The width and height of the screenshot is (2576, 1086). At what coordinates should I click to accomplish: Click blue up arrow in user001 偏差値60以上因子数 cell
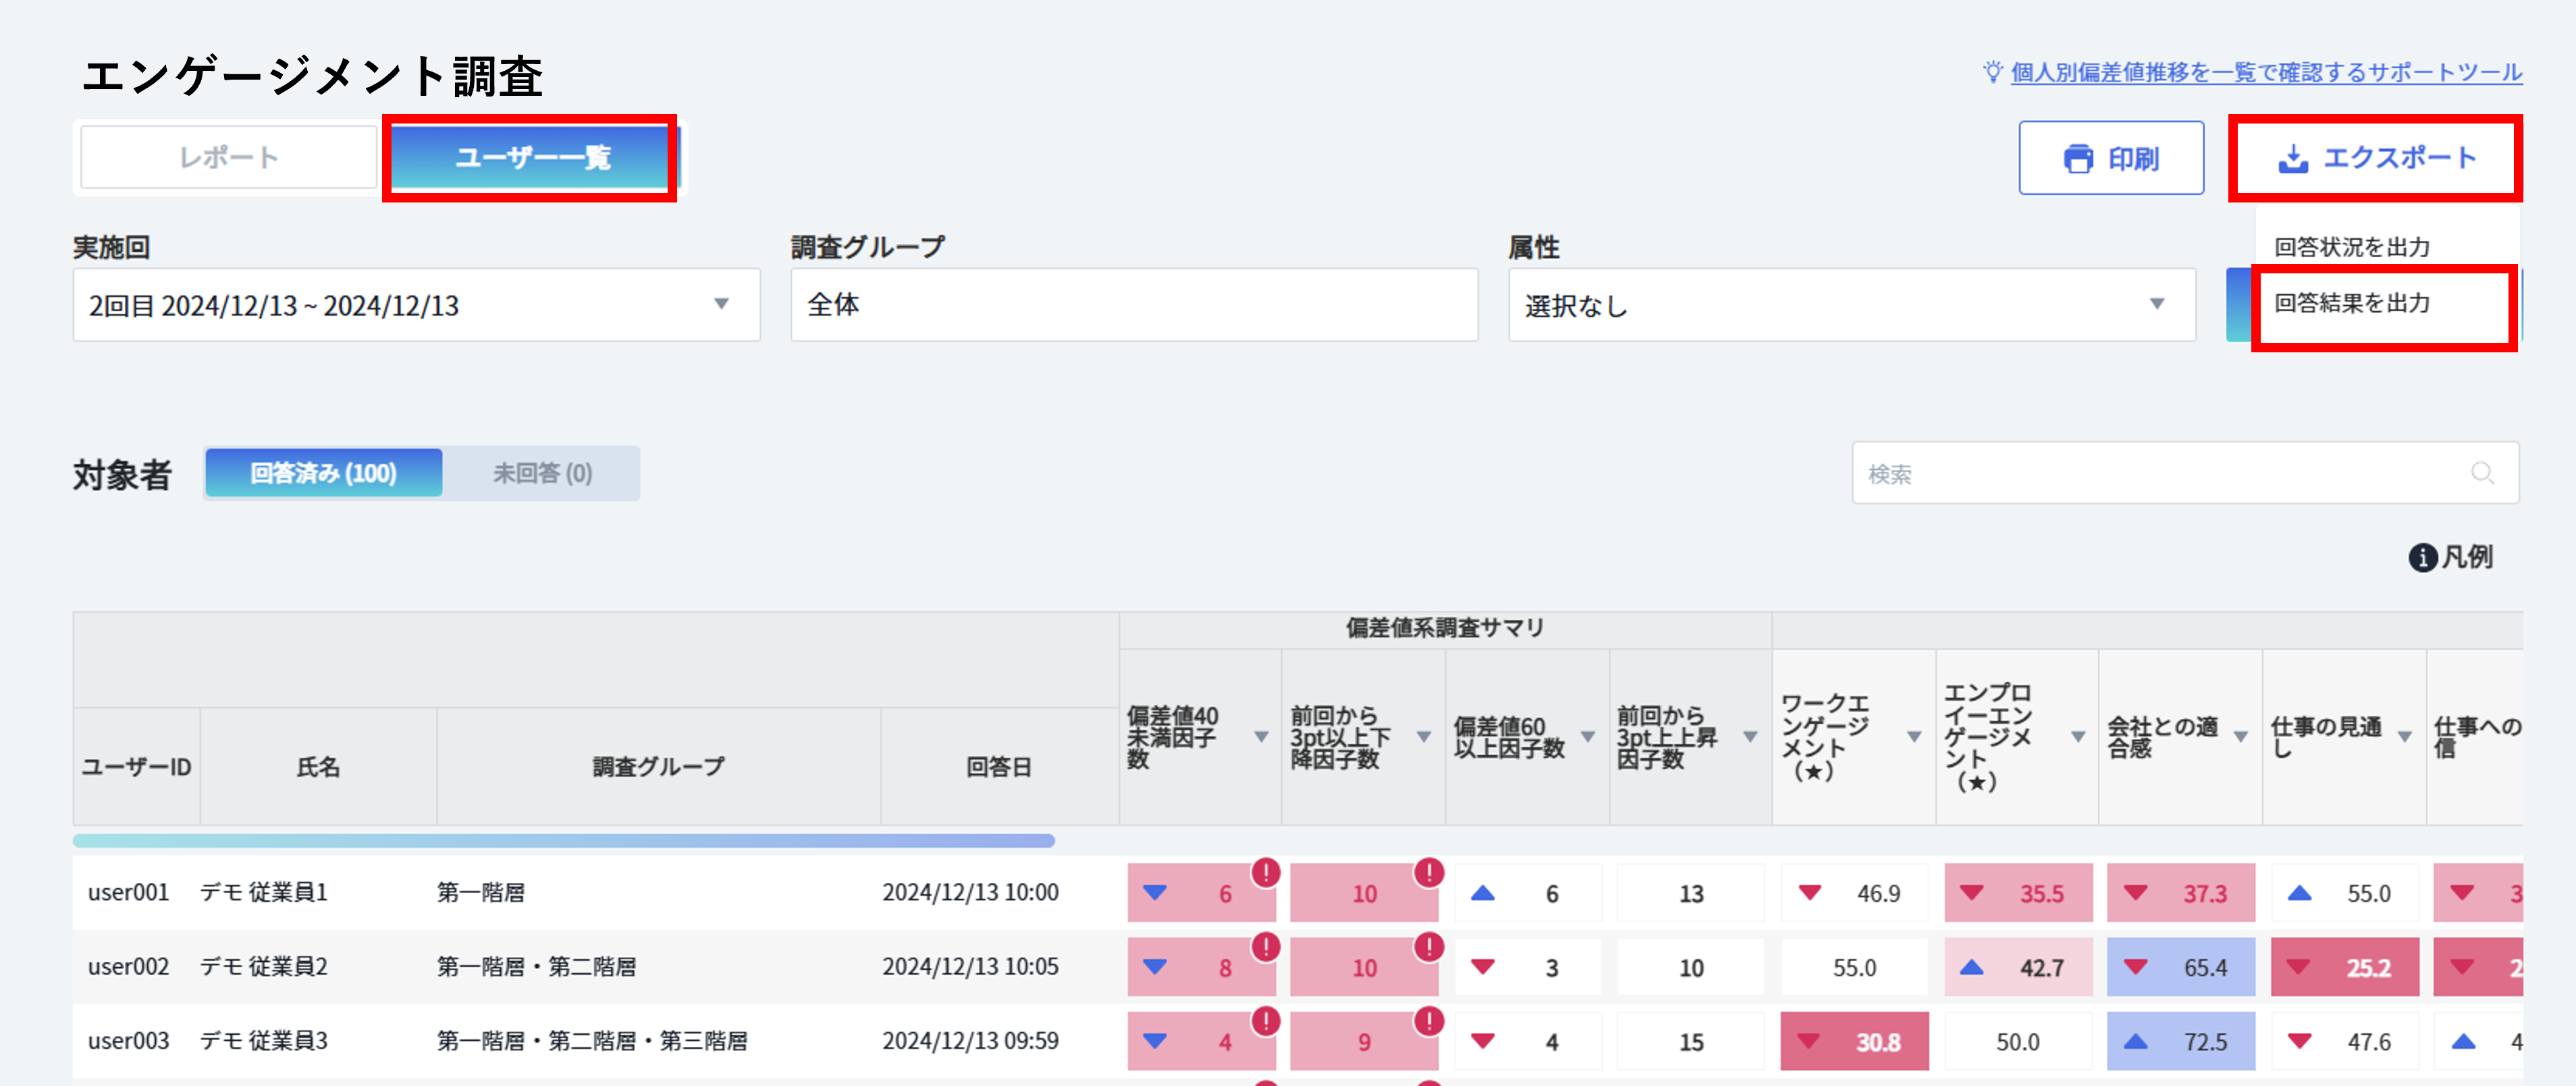1483,893
